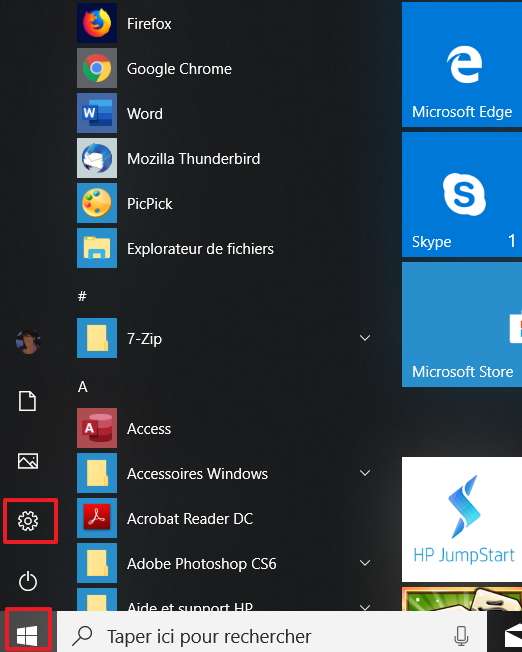The width and height of the screenshot is (522, 652).
Task: Expand Accessoires Windows chevron
Action: (365, 473)
